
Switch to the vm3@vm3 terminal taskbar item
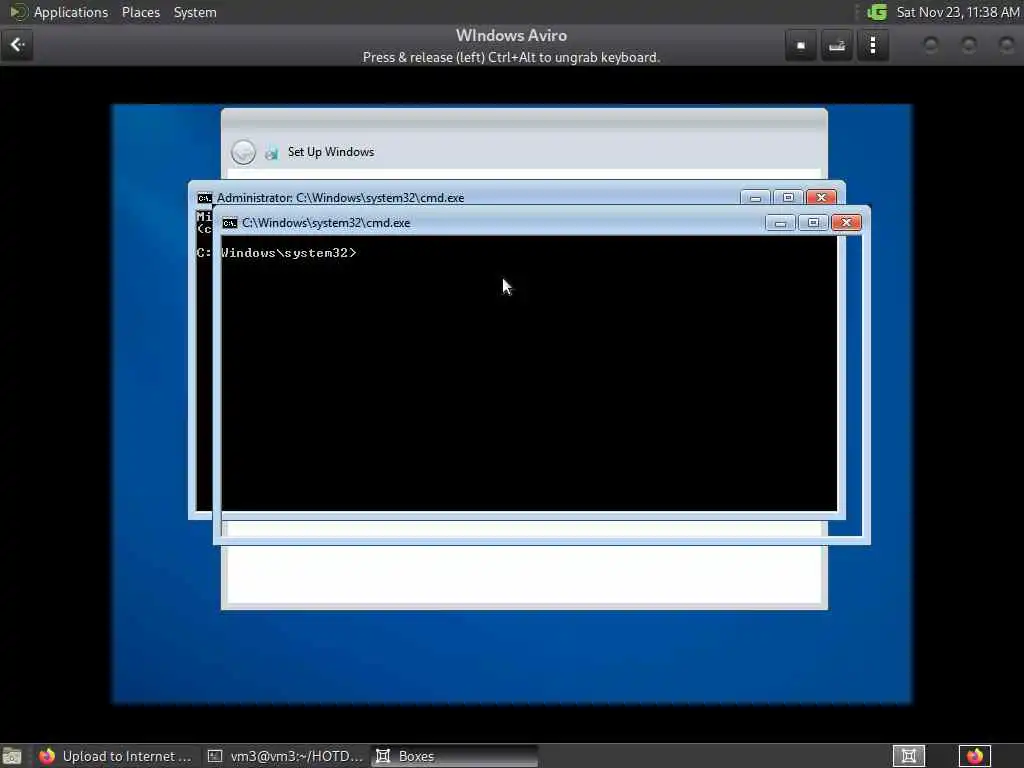point(285,756)
